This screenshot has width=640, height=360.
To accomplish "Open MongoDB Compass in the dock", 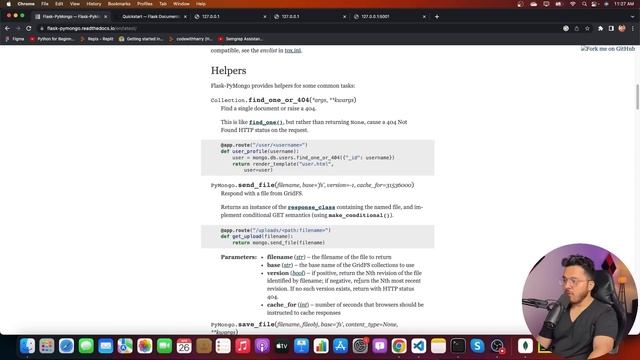I will (x=525, y=346).
